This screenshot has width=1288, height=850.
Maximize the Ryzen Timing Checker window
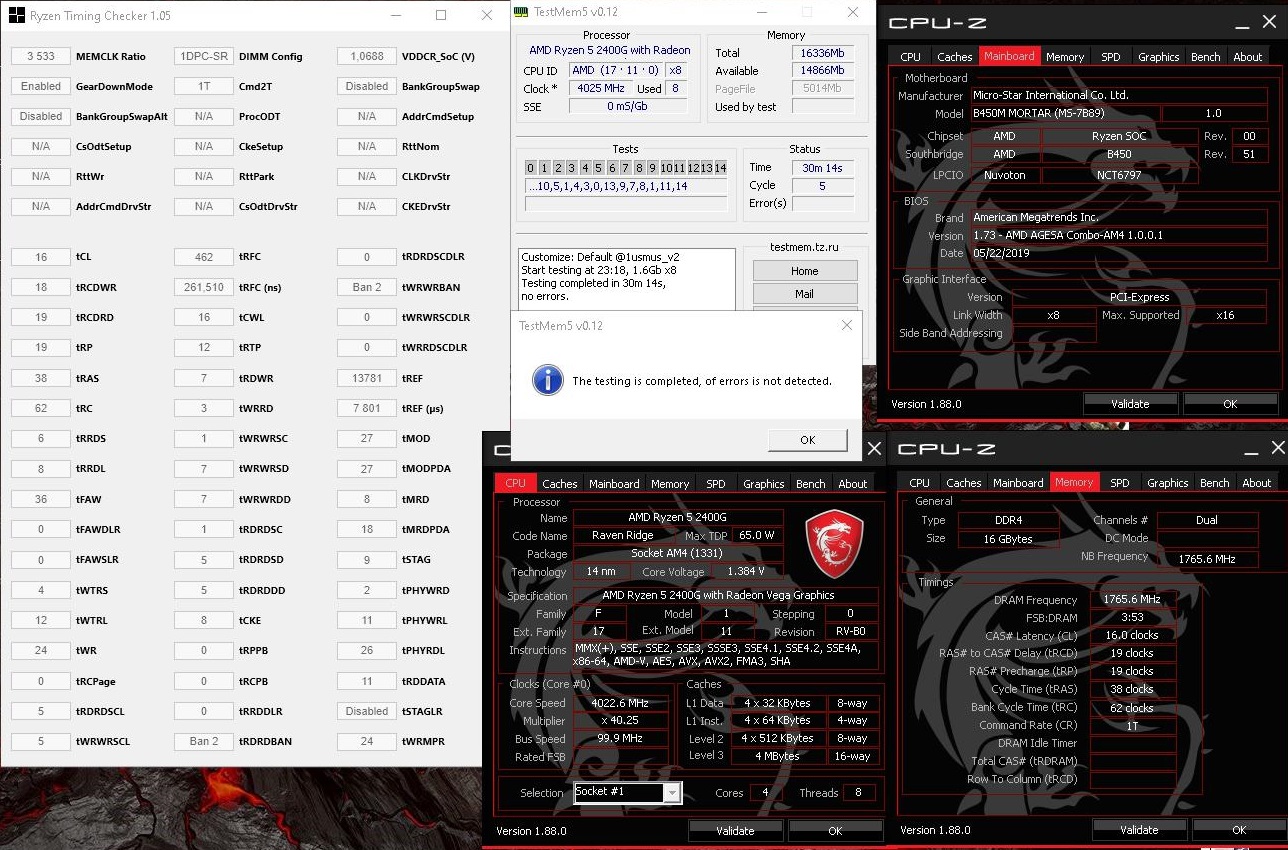click(441, 16)
